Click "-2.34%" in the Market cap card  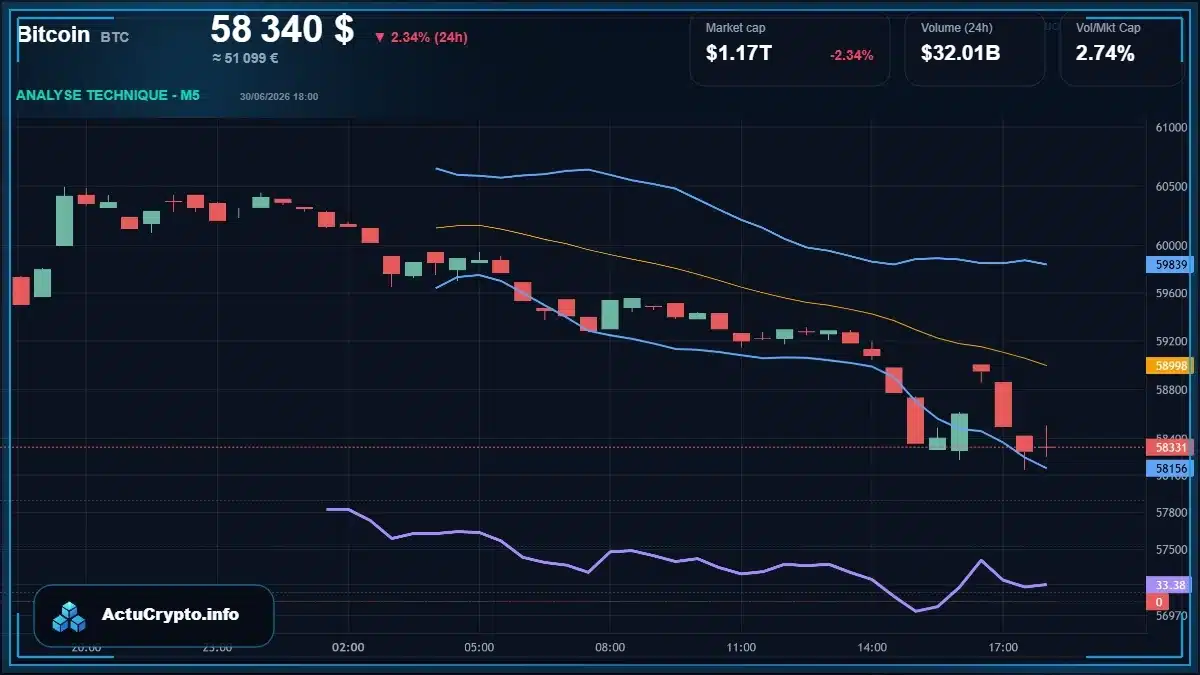tap(852, 55)
